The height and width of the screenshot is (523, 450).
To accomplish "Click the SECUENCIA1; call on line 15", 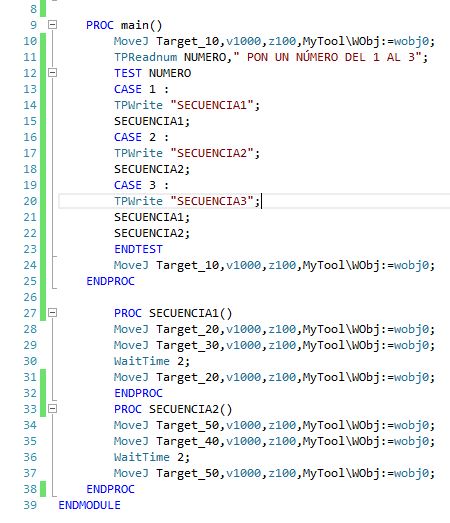I will click(x=152, y=121).
